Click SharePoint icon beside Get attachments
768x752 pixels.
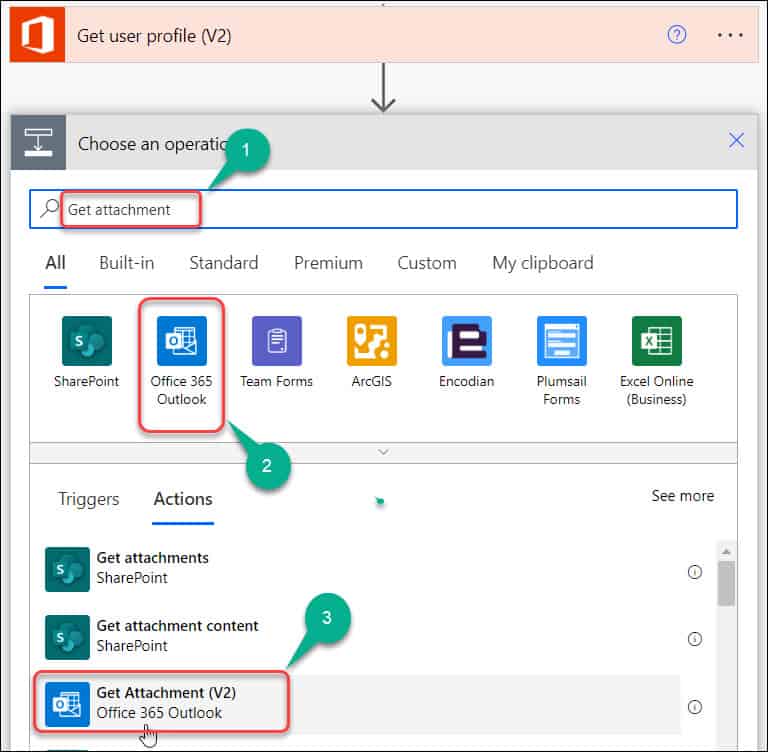(x=68, y=569)
